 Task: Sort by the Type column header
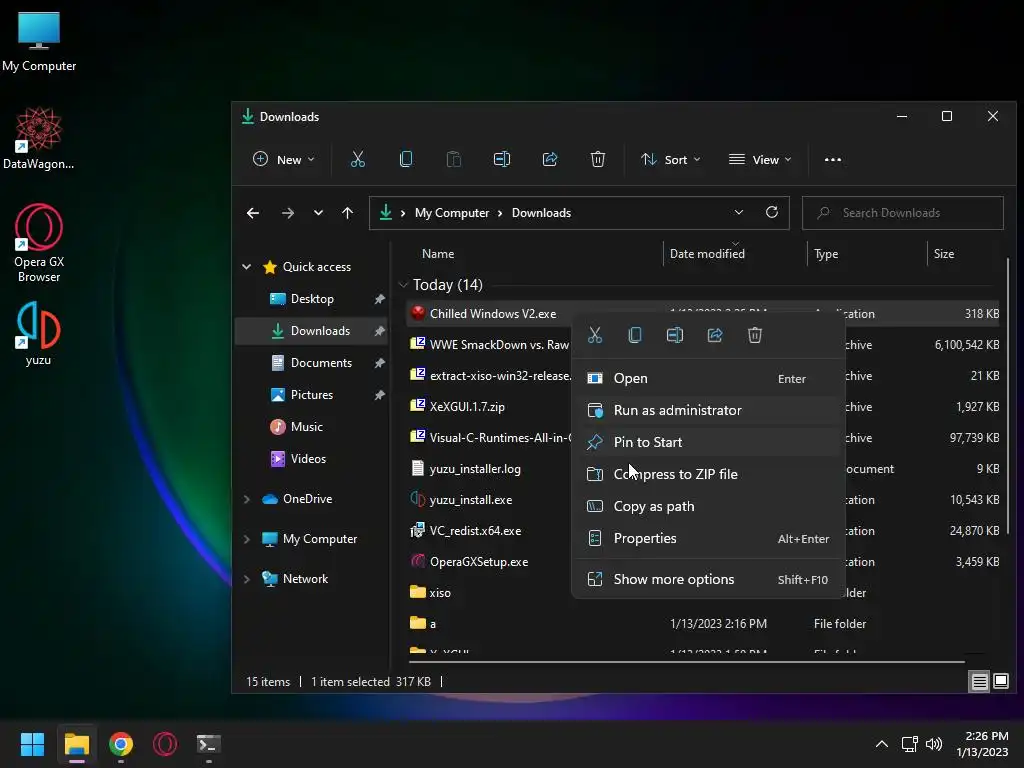click(826, 253)
